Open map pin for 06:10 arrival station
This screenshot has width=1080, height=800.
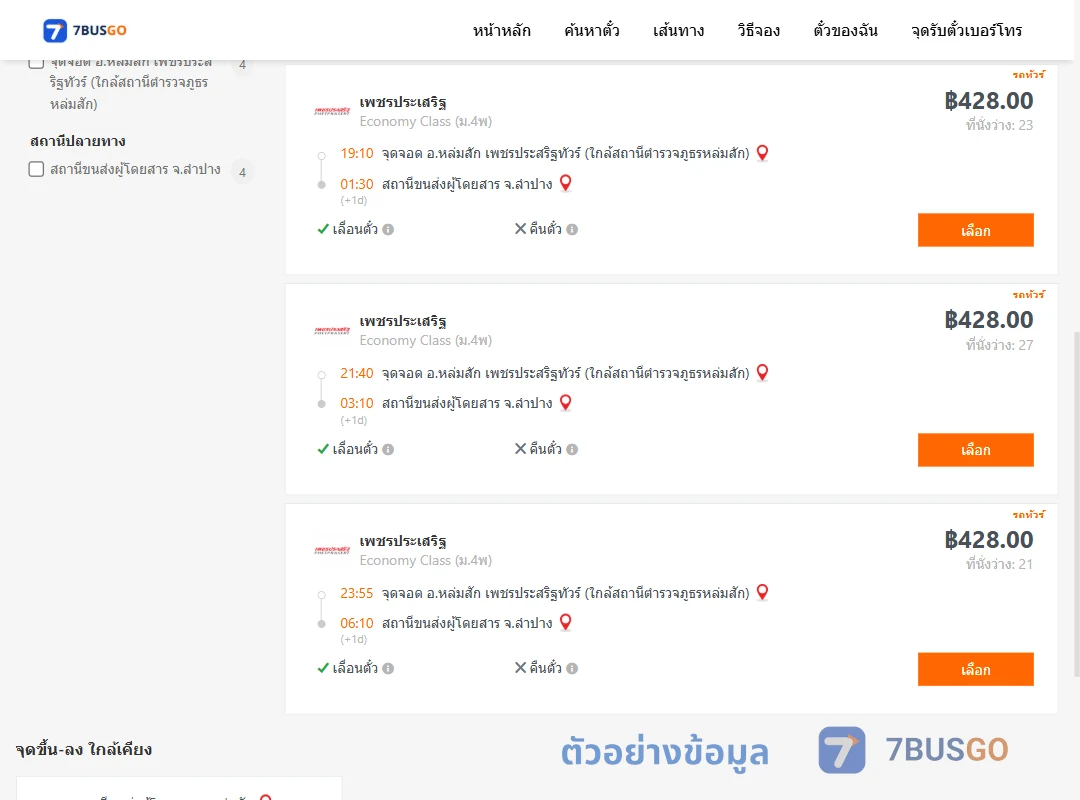click(565, 622)
